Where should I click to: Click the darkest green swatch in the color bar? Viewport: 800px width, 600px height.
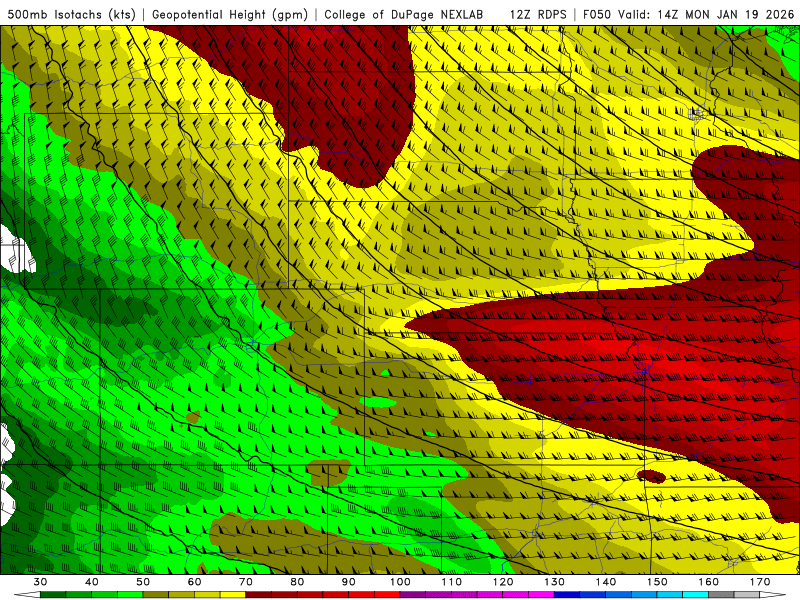(x=53, y=594)
